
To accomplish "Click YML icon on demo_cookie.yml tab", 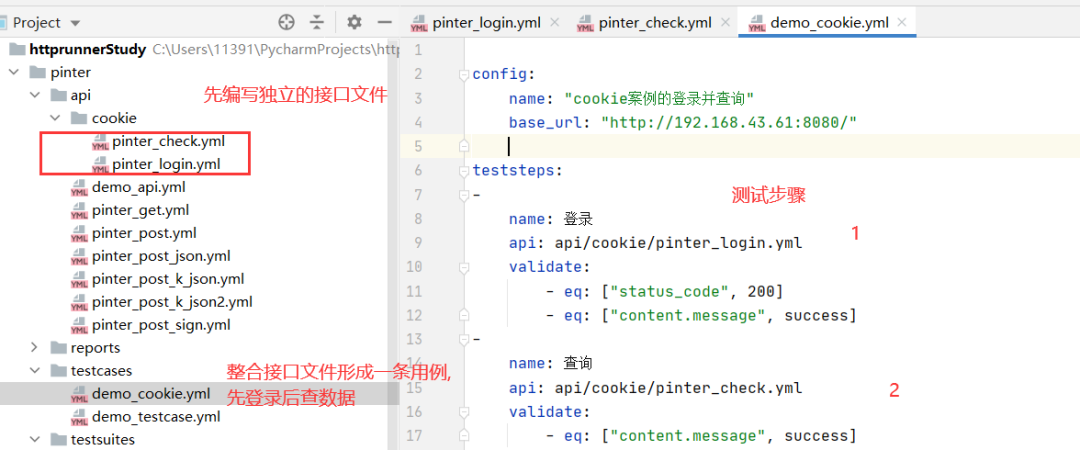I will (756, 23).
